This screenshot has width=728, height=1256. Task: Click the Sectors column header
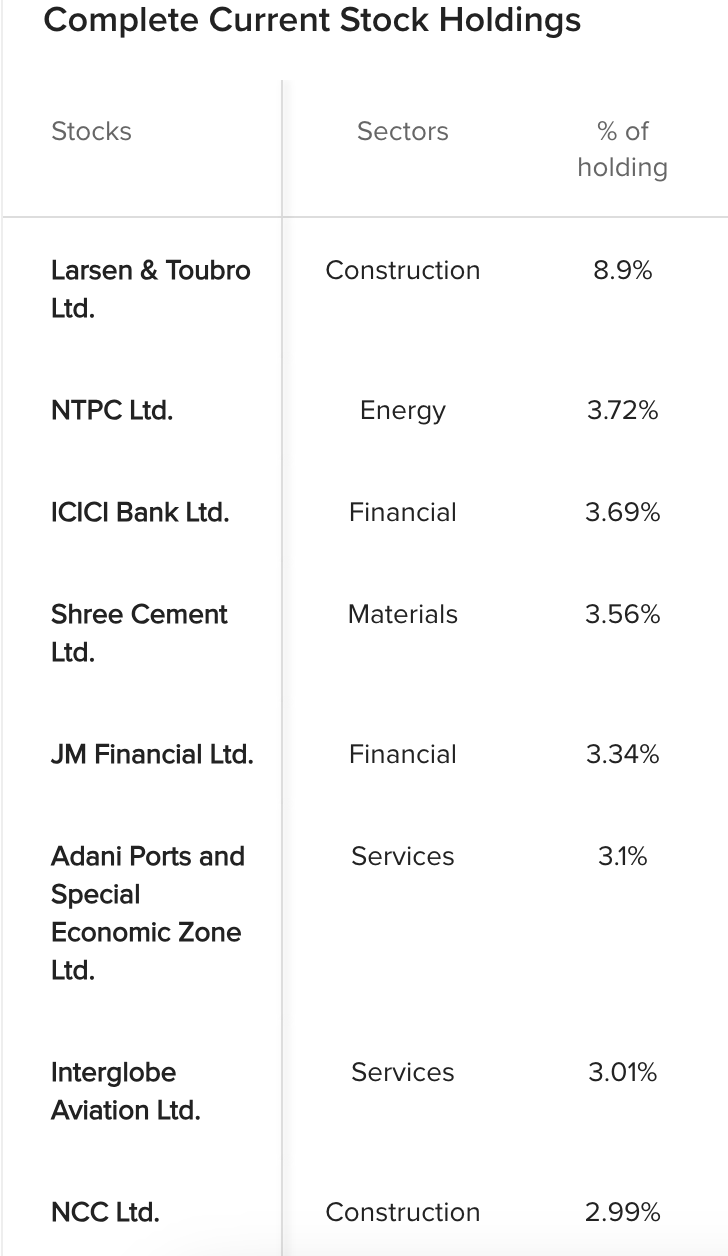[x=403, y=131]
